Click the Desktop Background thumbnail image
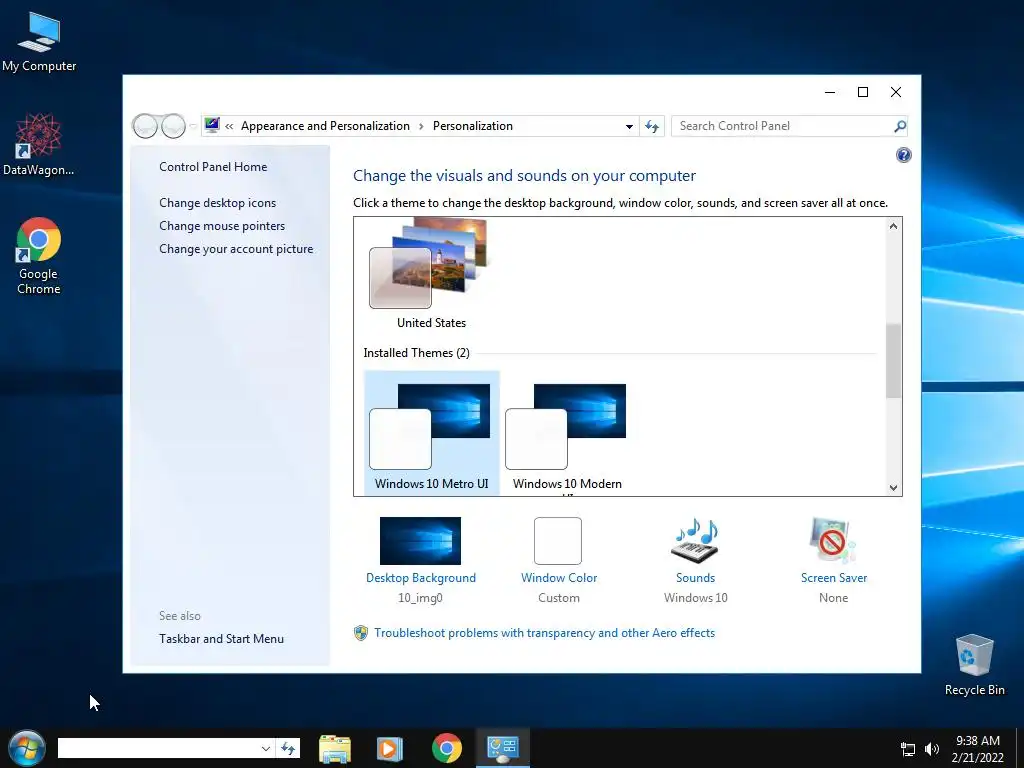 pos(420,541)
